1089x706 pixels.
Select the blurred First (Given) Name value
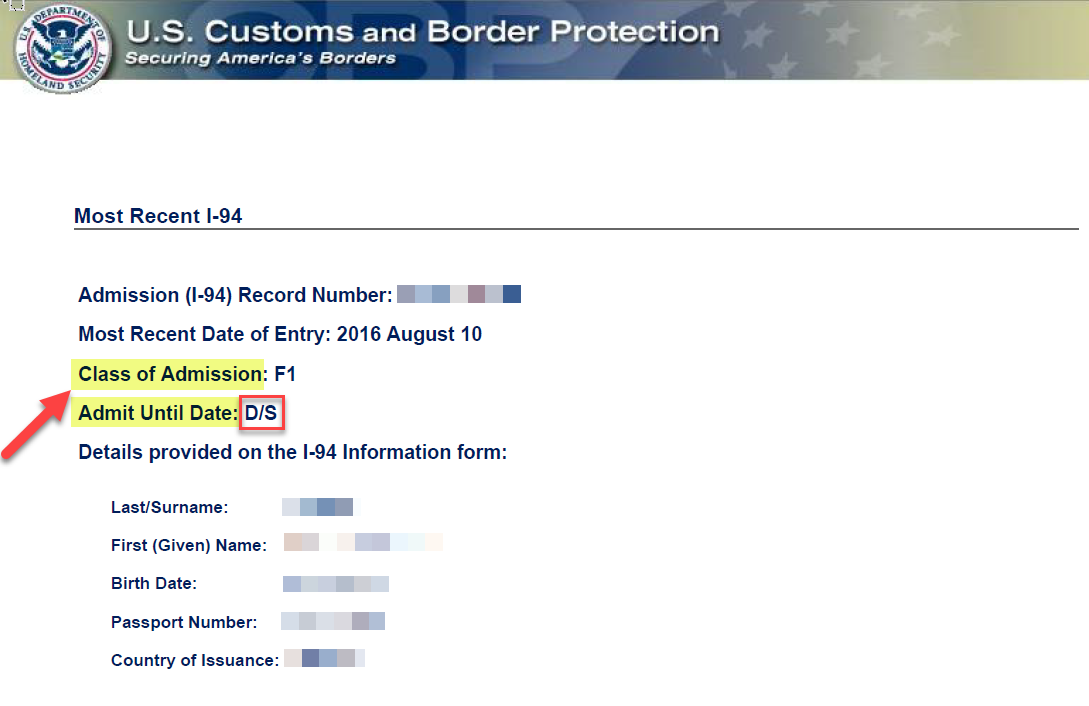pyautogui.click(x=363, y=543)
